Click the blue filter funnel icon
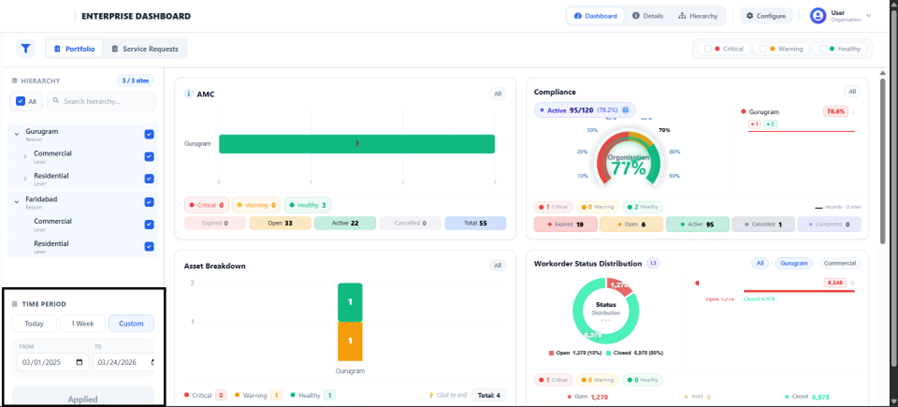 point(26,49)
